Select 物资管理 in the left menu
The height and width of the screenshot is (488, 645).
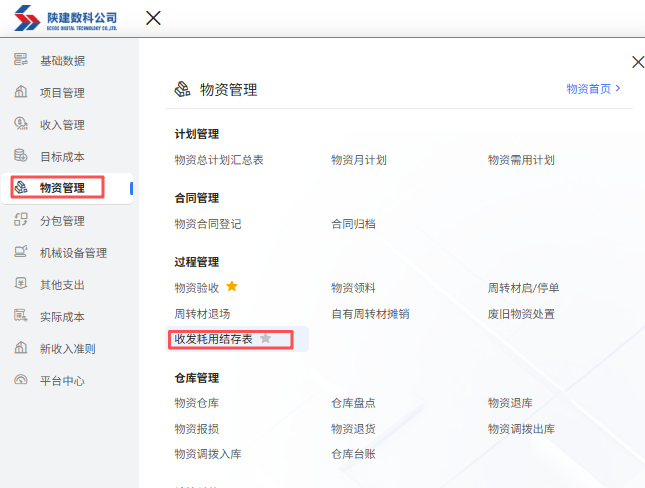tap(61, 188)
